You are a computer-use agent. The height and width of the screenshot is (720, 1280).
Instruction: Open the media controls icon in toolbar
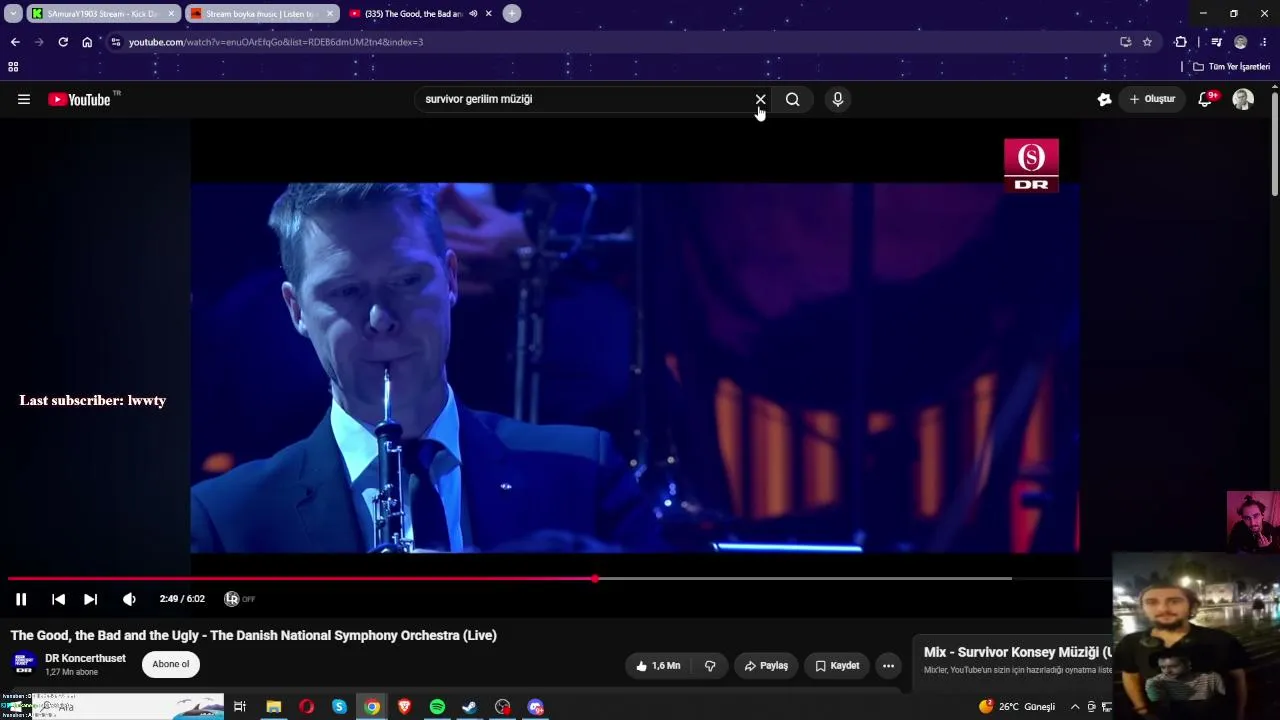[x=1216, y=42]
